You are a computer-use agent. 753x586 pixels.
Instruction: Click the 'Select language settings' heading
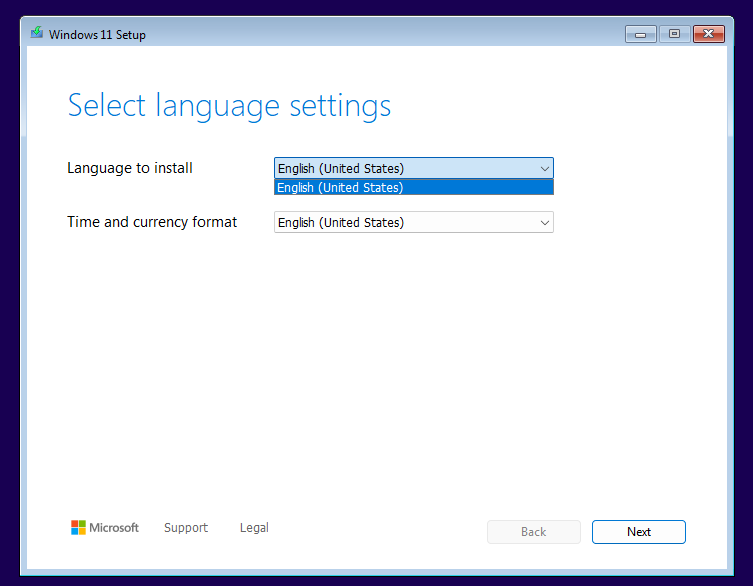[x=229, y=106]
